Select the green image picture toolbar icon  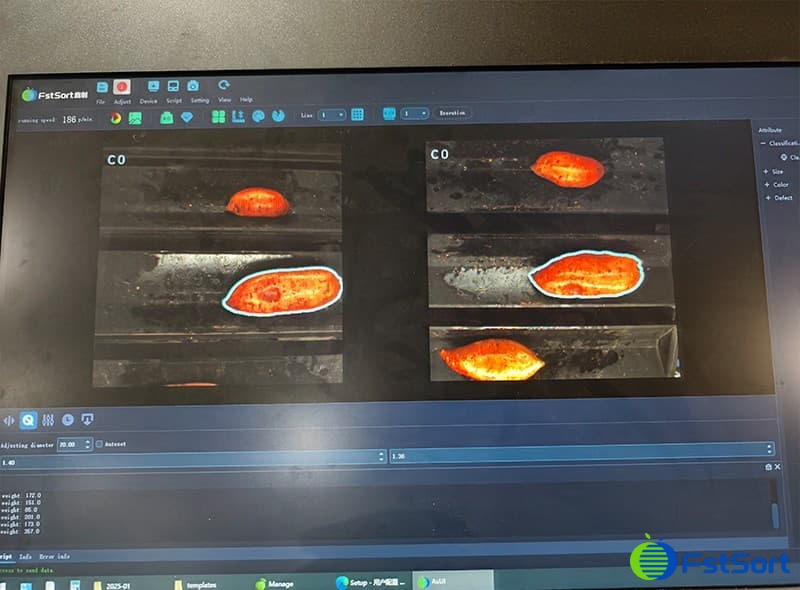pyautogui.click(x=135, y=117)
